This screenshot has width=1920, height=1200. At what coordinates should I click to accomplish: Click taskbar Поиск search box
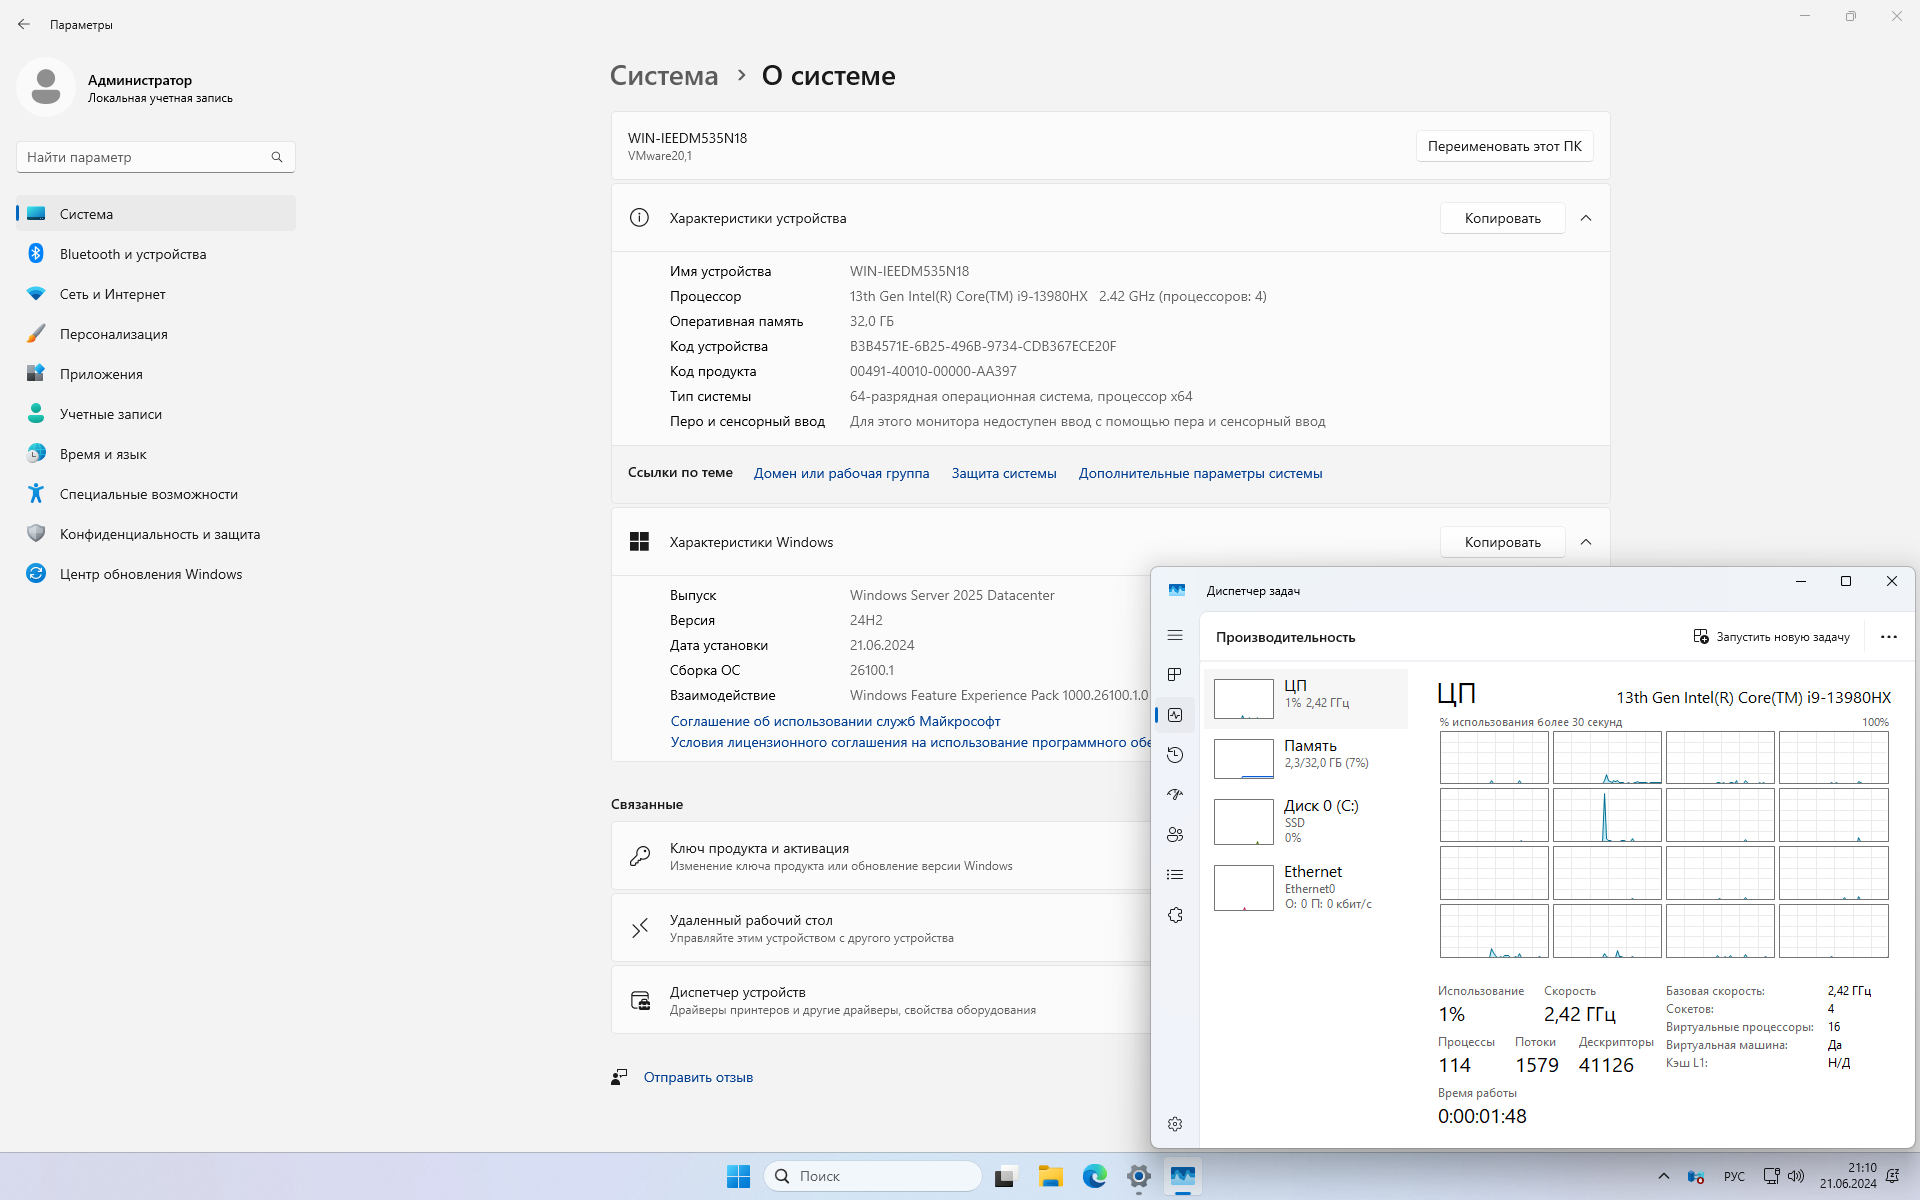[873, 1176]
